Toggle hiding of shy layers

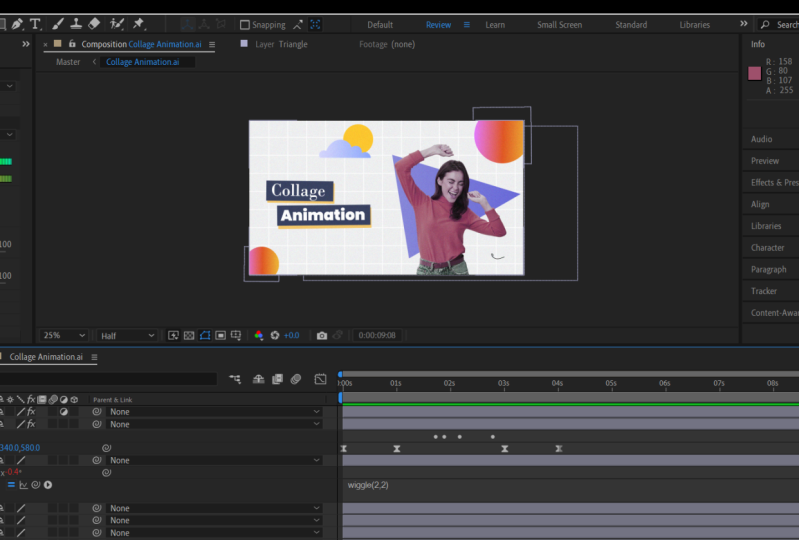tap(258, 379)
